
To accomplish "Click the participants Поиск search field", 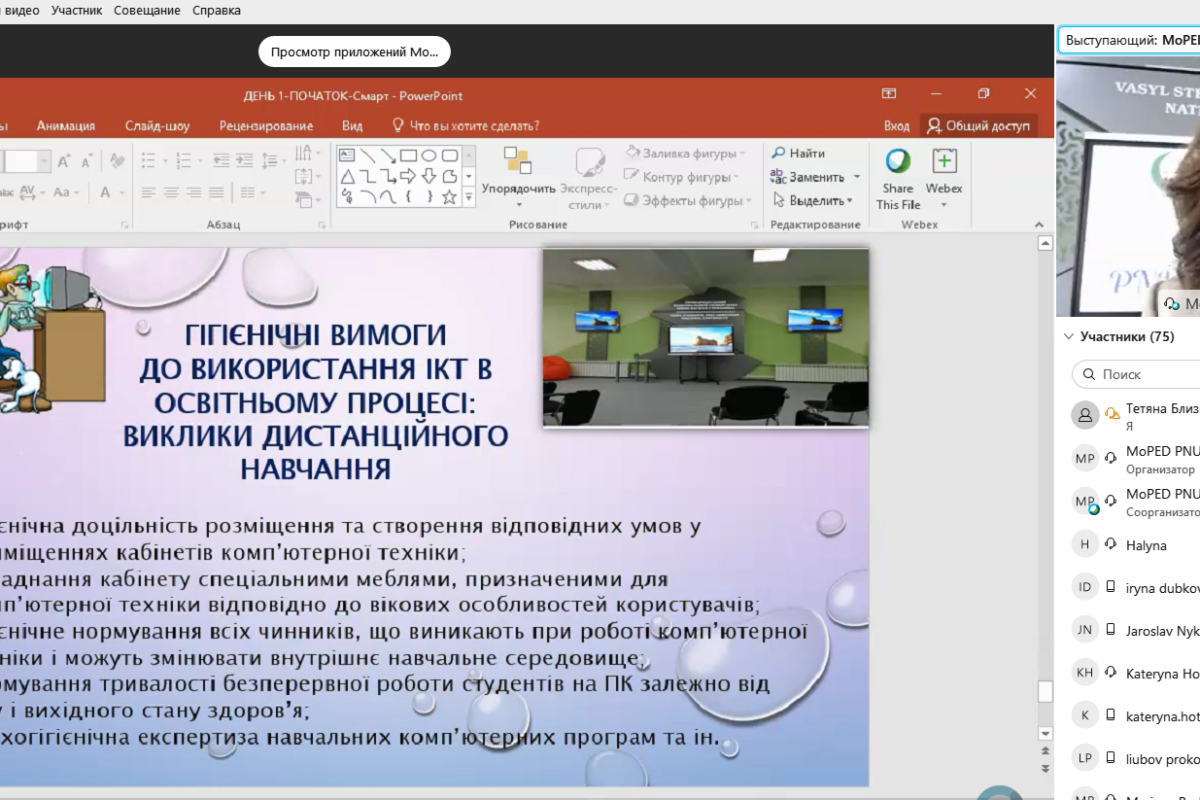I will (1140, 374).
